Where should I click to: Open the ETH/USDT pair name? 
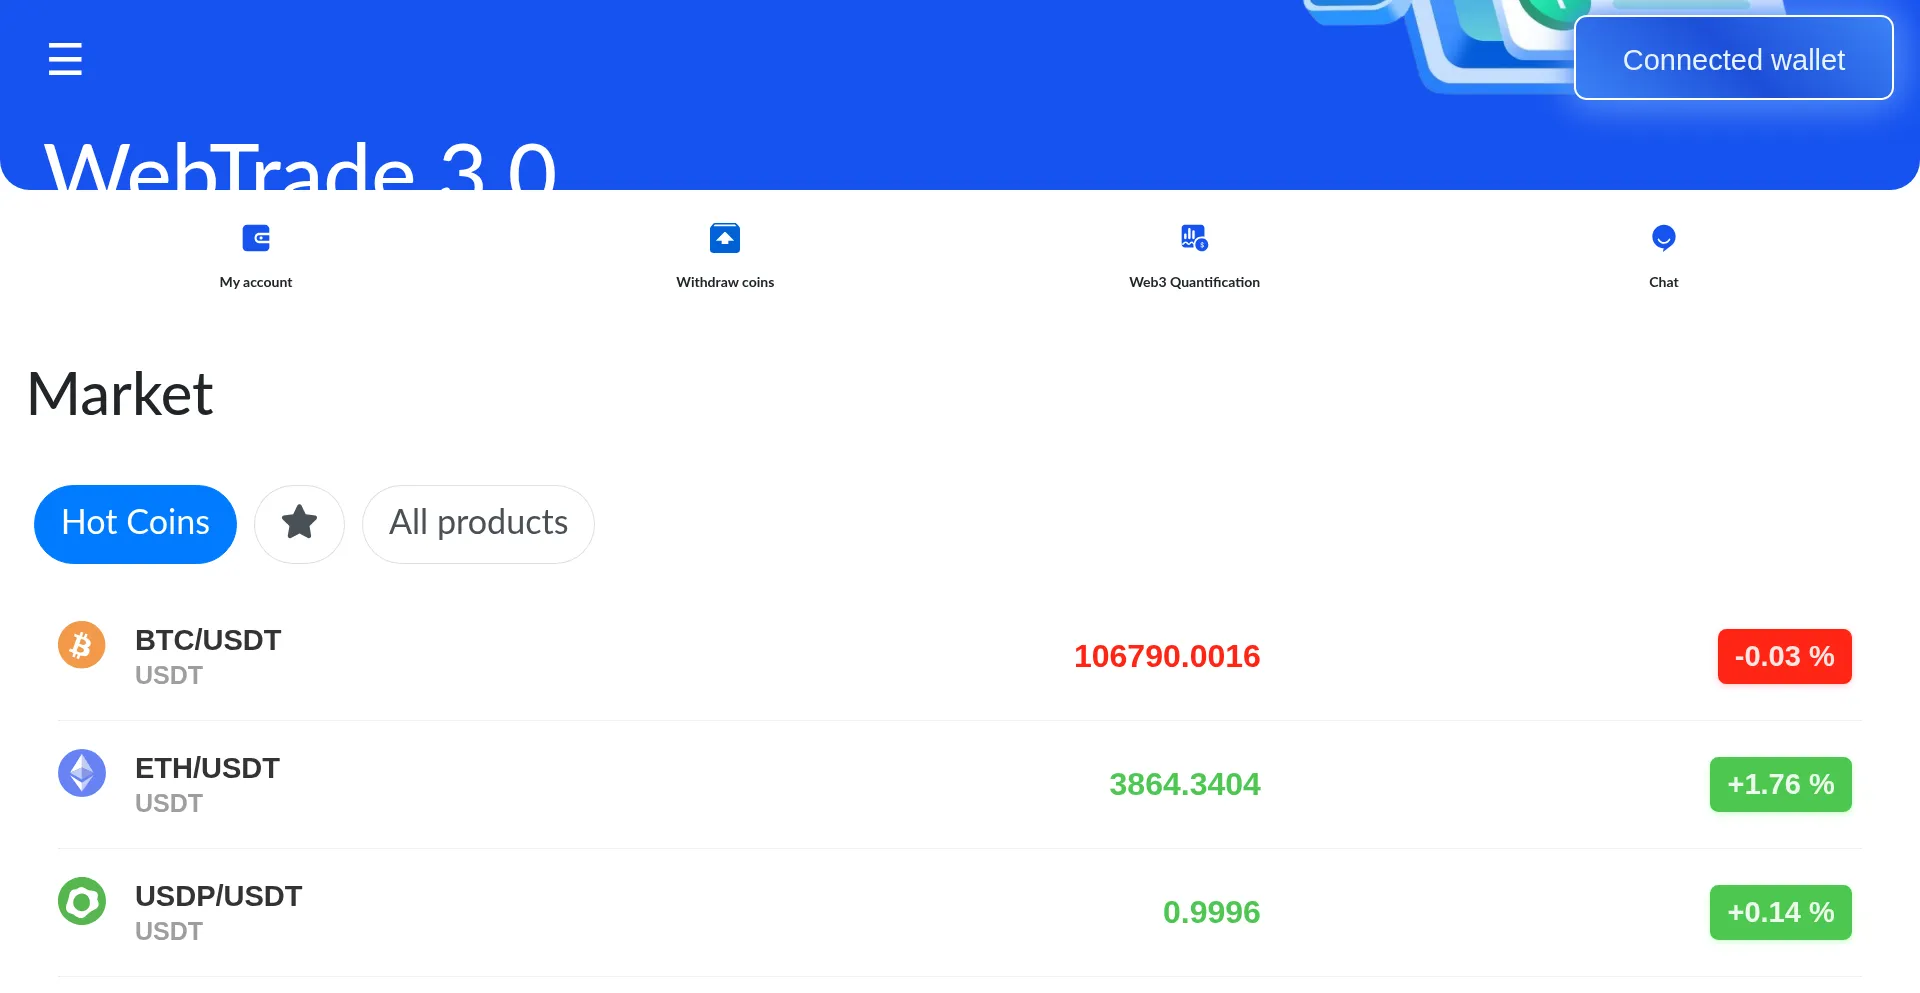(x=207, y=768)
